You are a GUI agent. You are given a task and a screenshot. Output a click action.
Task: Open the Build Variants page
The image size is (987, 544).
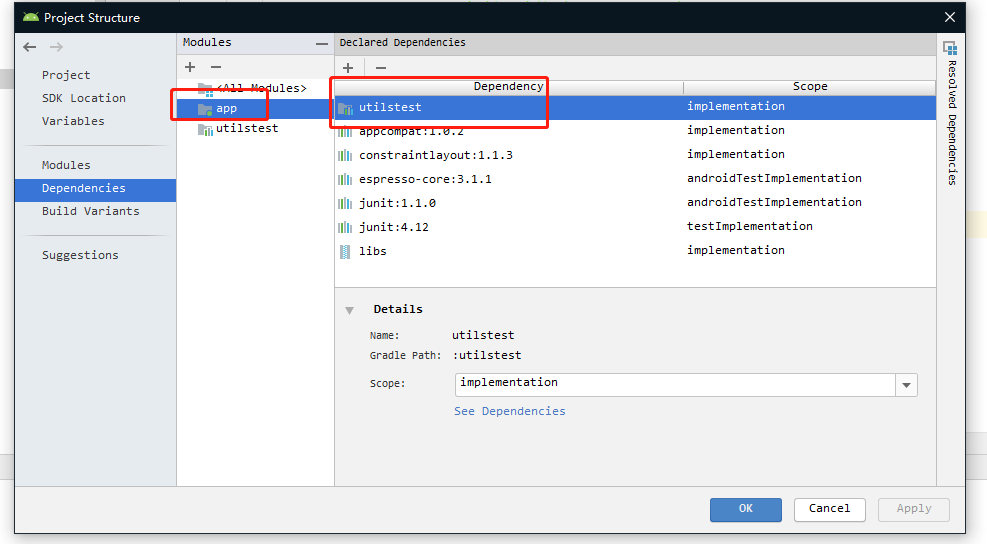point(91,211)
